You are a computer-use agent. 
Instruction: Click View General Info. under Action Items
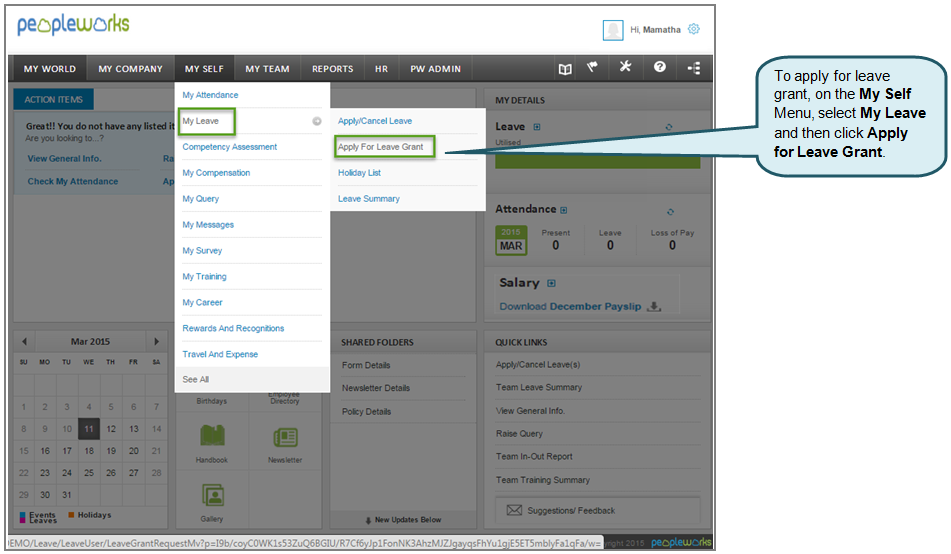point(64,158)
